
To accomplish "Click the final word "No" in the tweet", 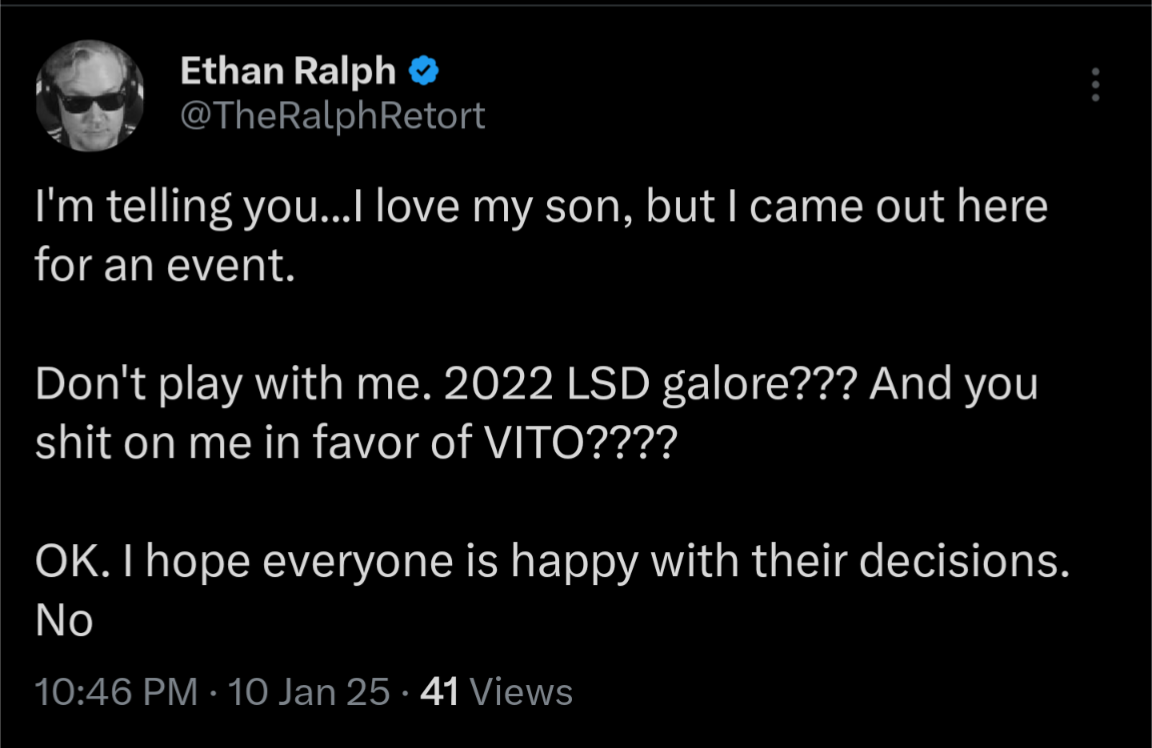I will coord(64,621).
